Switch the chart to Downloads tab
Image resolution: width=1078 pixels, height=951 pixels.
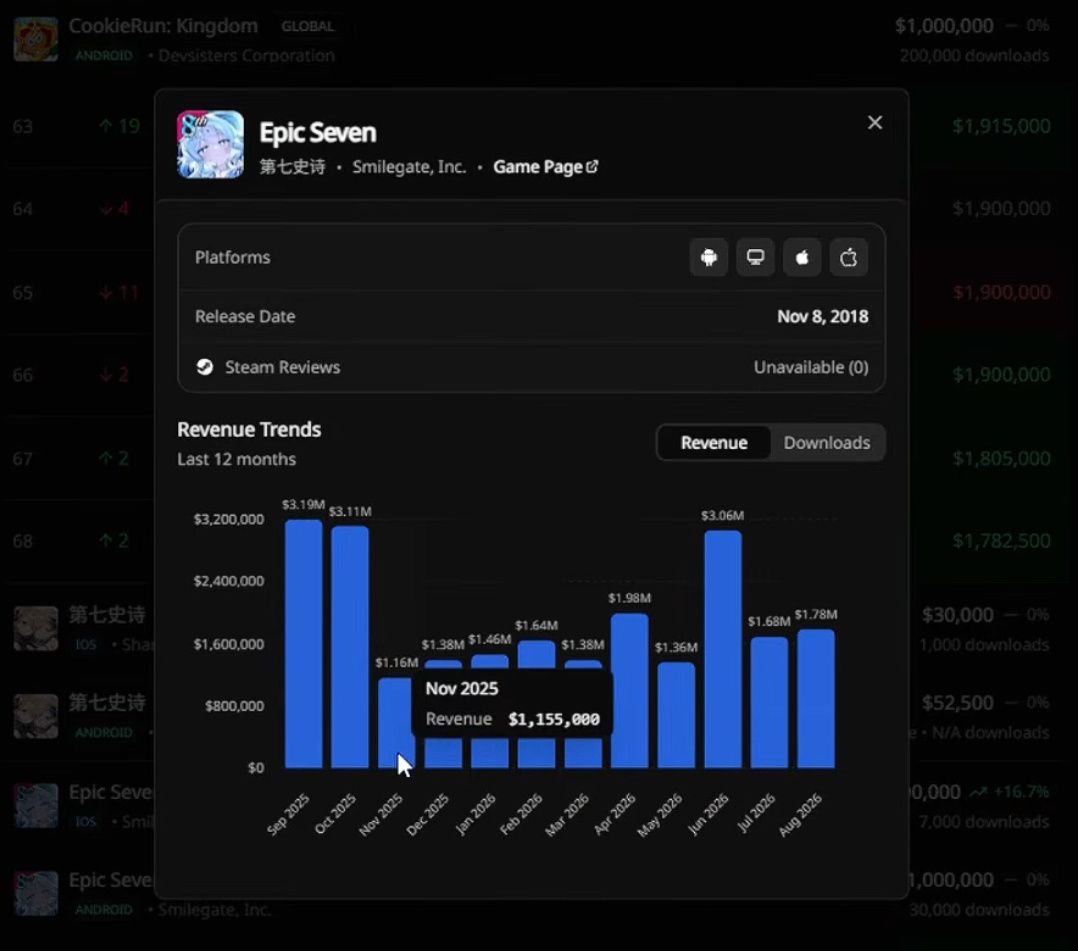click(826, 443)
